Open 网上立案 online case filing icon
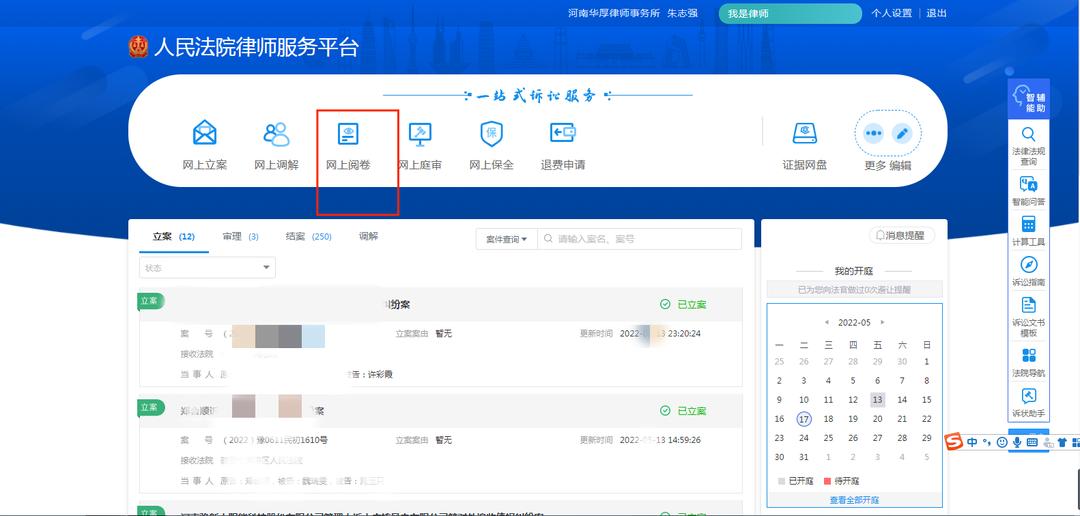The width and height of the screenshot is (1080, 516). point(204,133)
